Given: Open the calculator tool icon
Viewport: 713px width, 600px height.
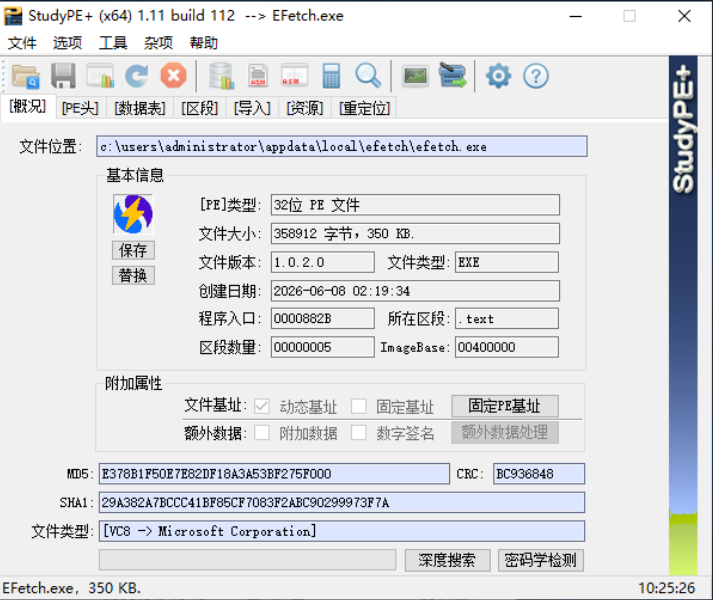Looking at the screenshot, I should (331, 76).
